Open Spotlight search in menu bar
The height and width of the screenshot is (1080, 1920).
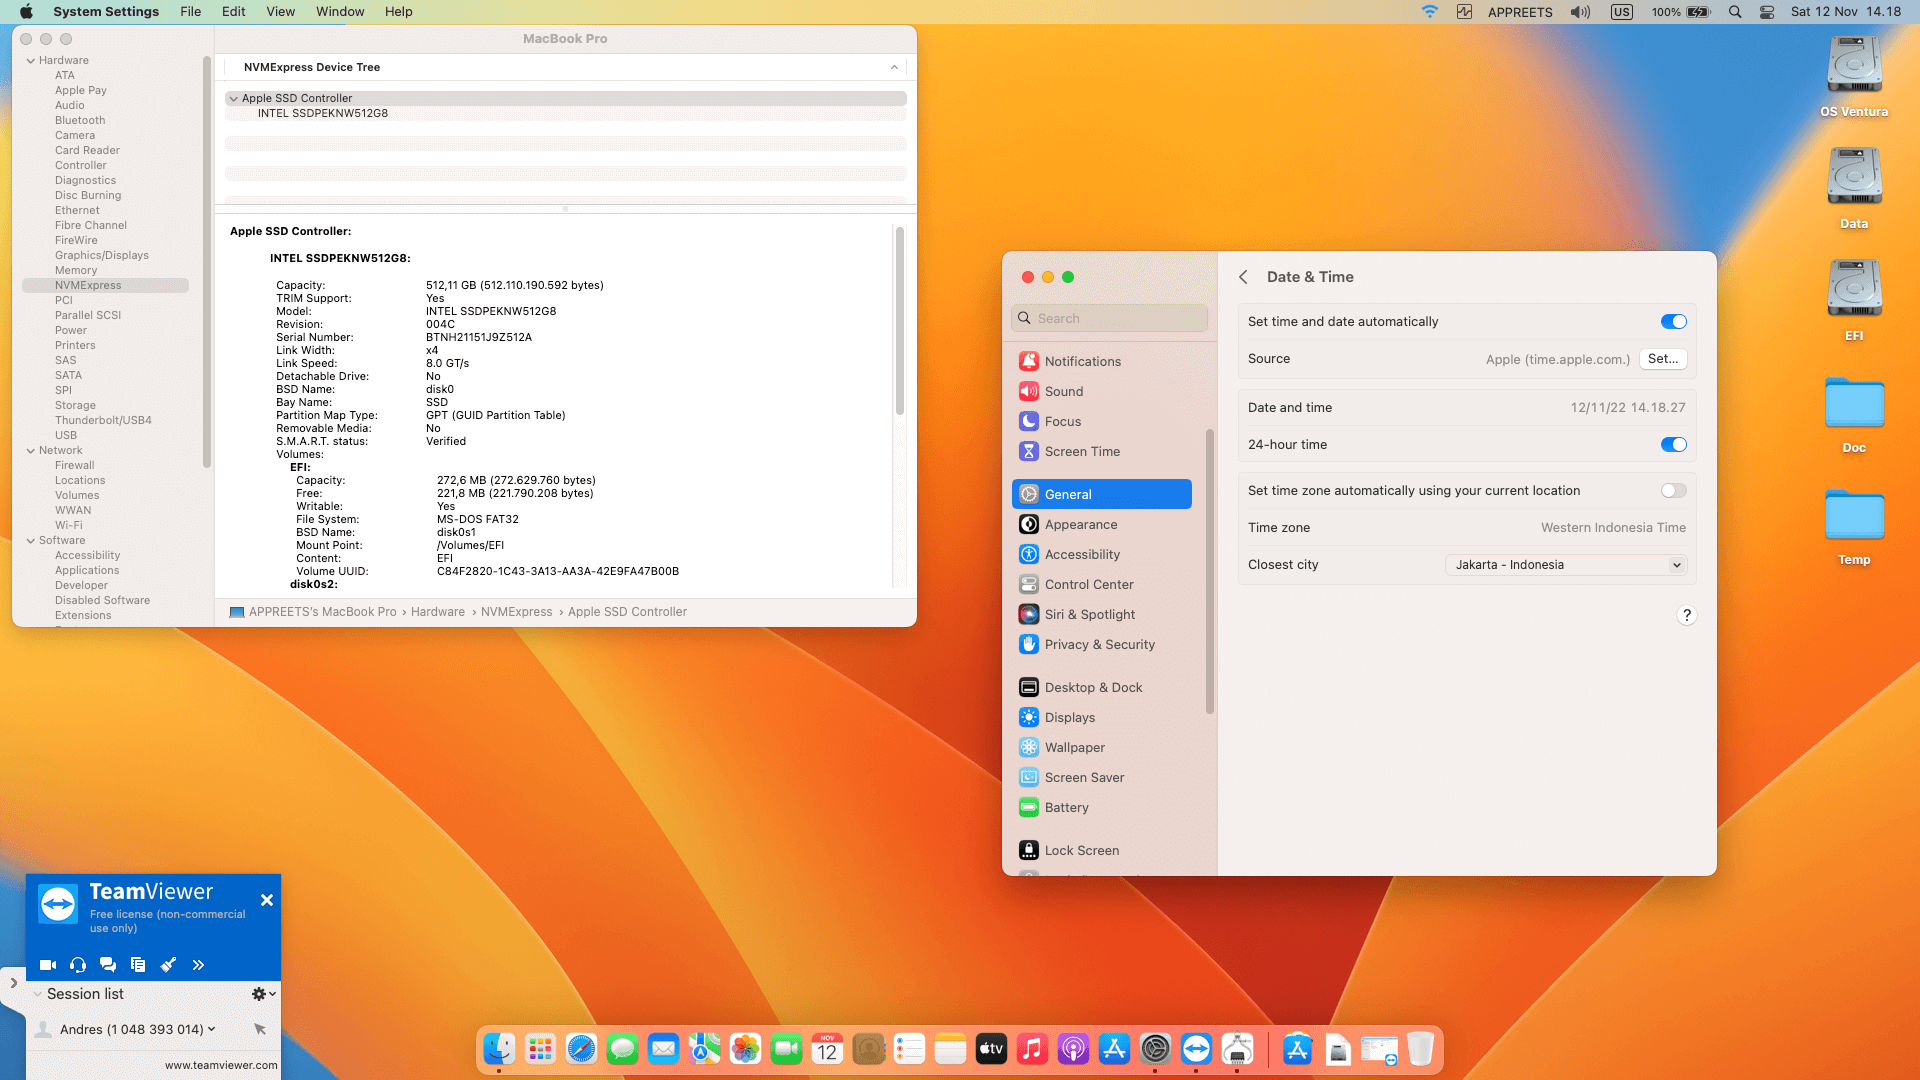click(x=1735, y=12)
